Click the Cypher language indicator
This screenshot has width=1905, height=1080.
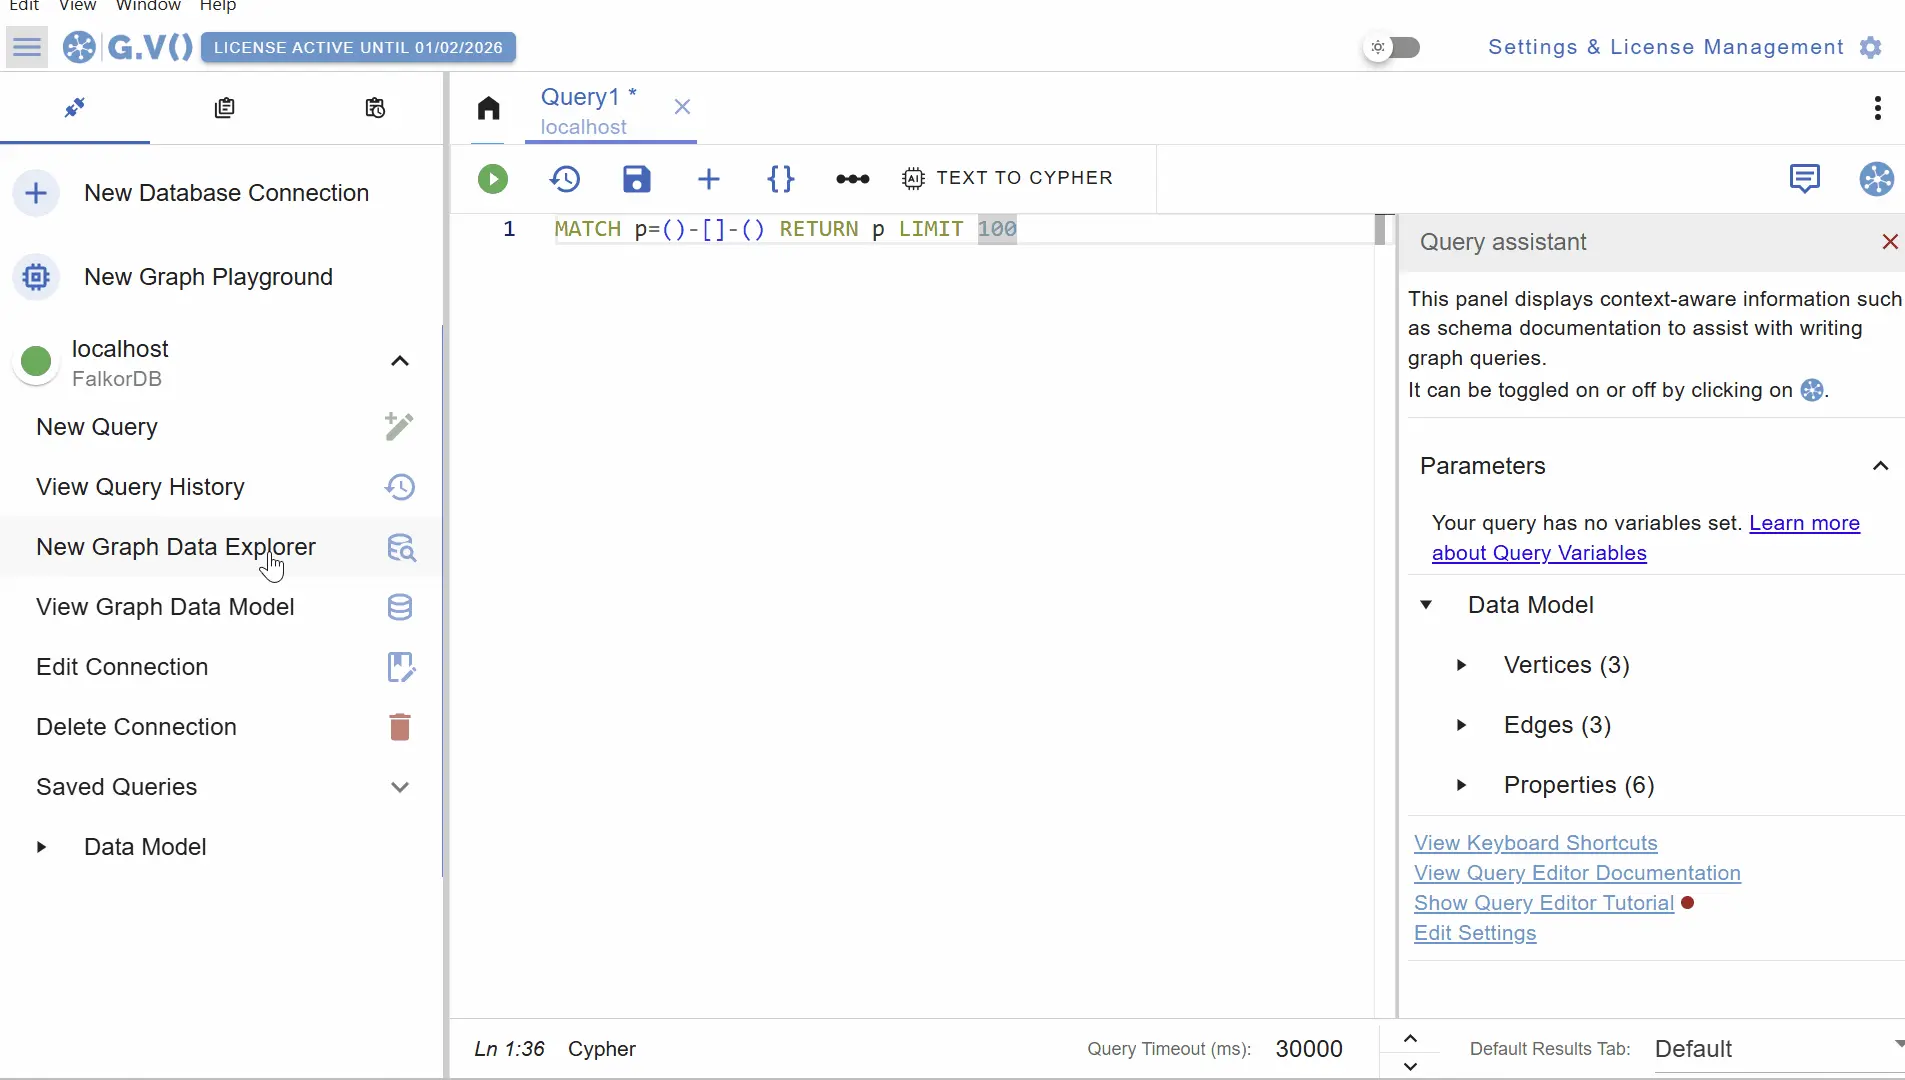pyautogui.click(x=601, y=1049)
